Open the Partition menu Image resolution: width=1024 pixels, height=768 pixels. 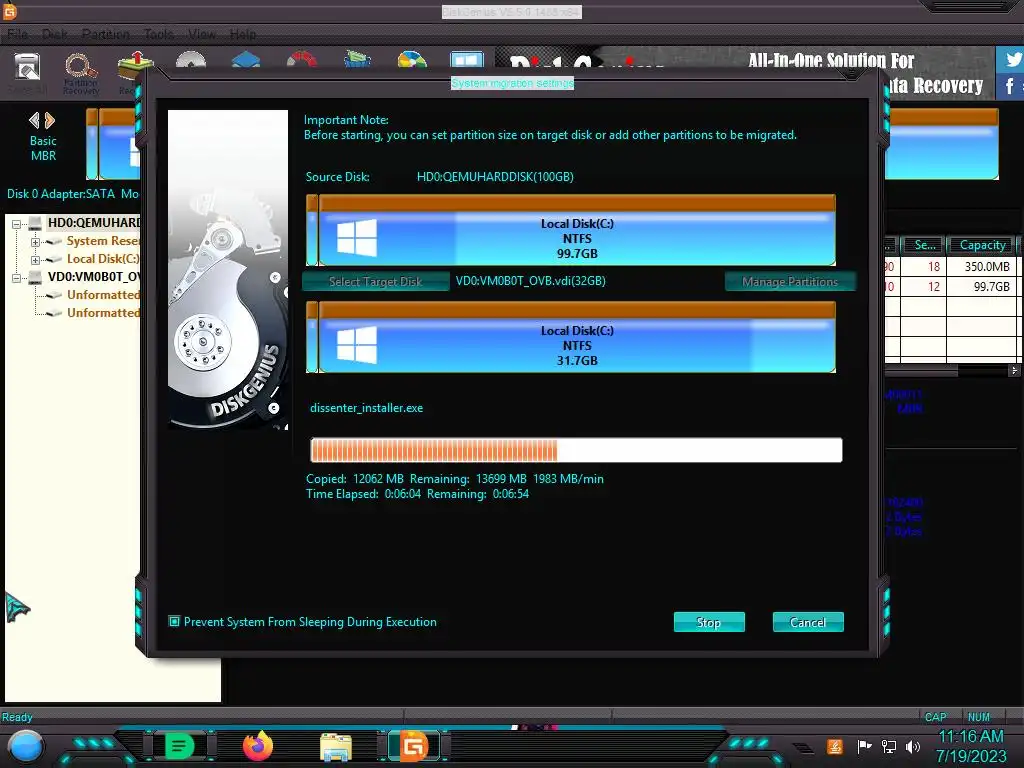(x=105, y=34)
